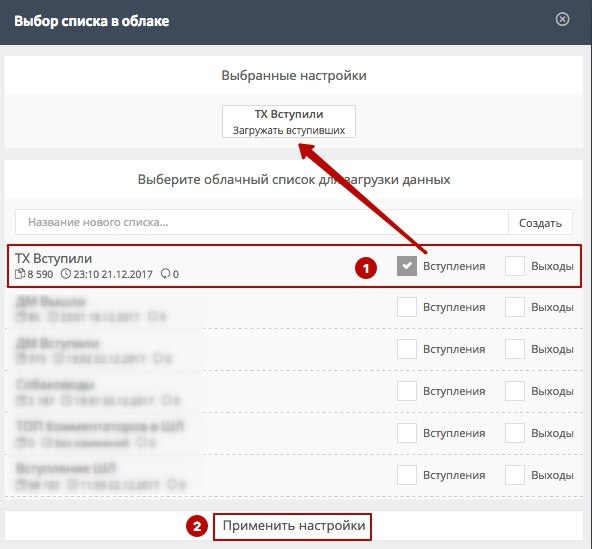Focus the Название нового списка input field
This screenshot has height=549, width=592.
point(262,222)
